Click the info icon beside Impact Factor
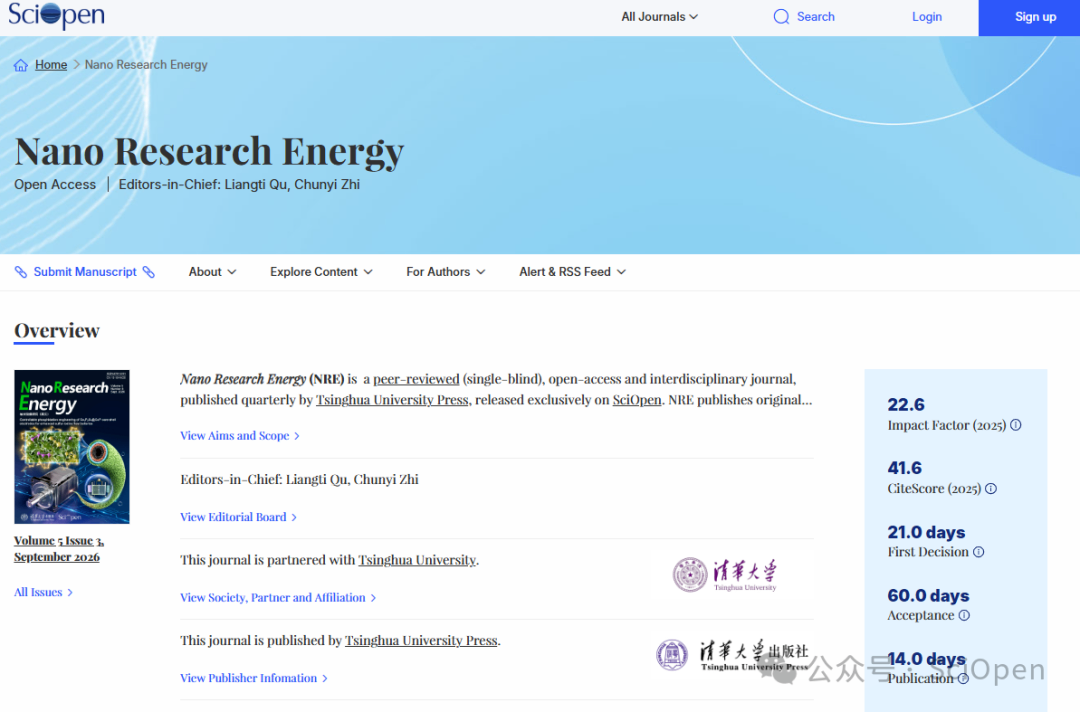 pos(1015,425)
